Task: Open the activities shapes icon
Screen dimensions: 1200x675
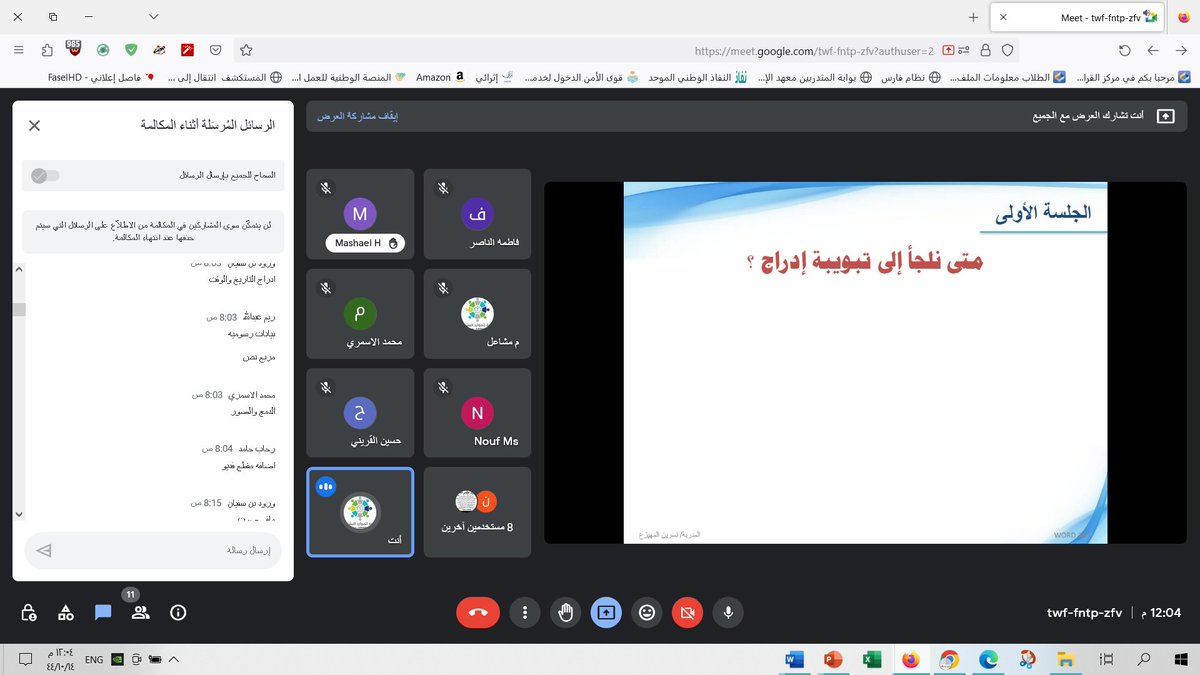Action: coord(65,612)
